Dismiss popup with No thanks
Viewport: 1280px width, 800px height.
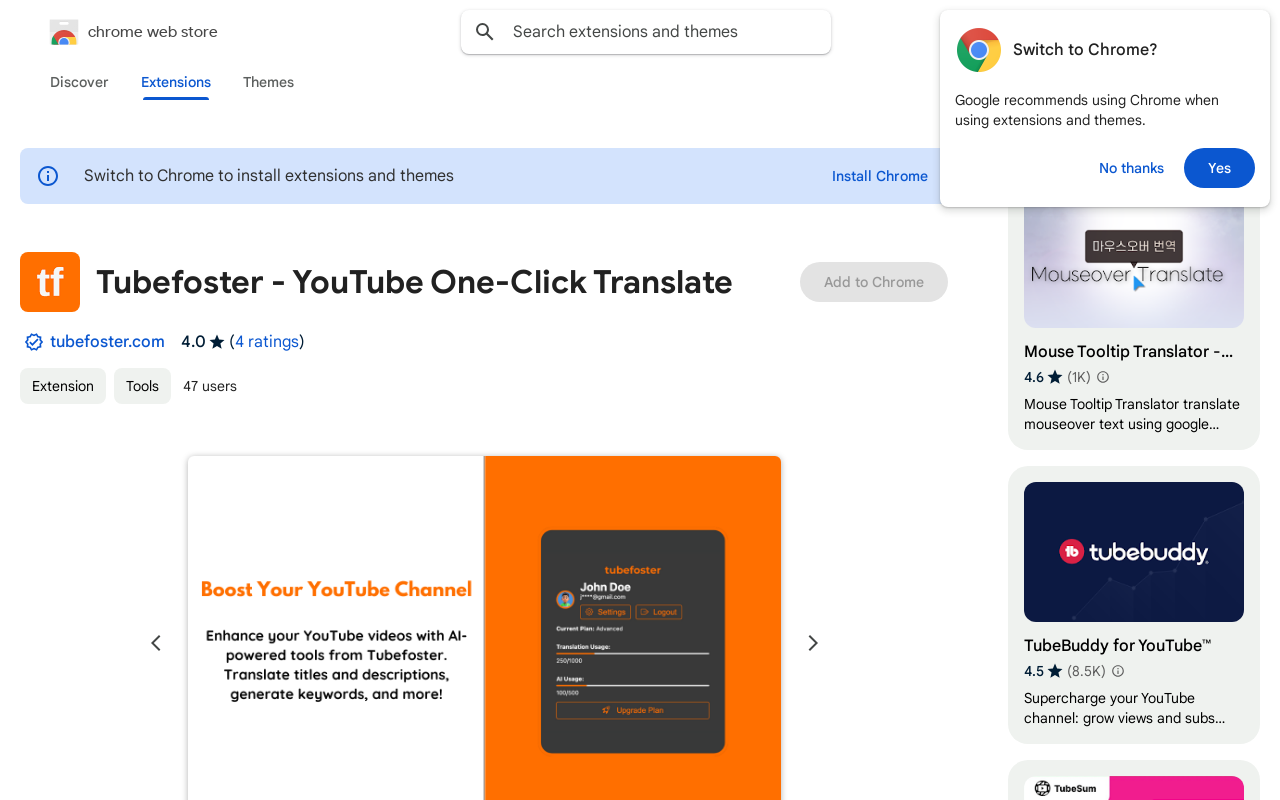tap(1131, 168)
